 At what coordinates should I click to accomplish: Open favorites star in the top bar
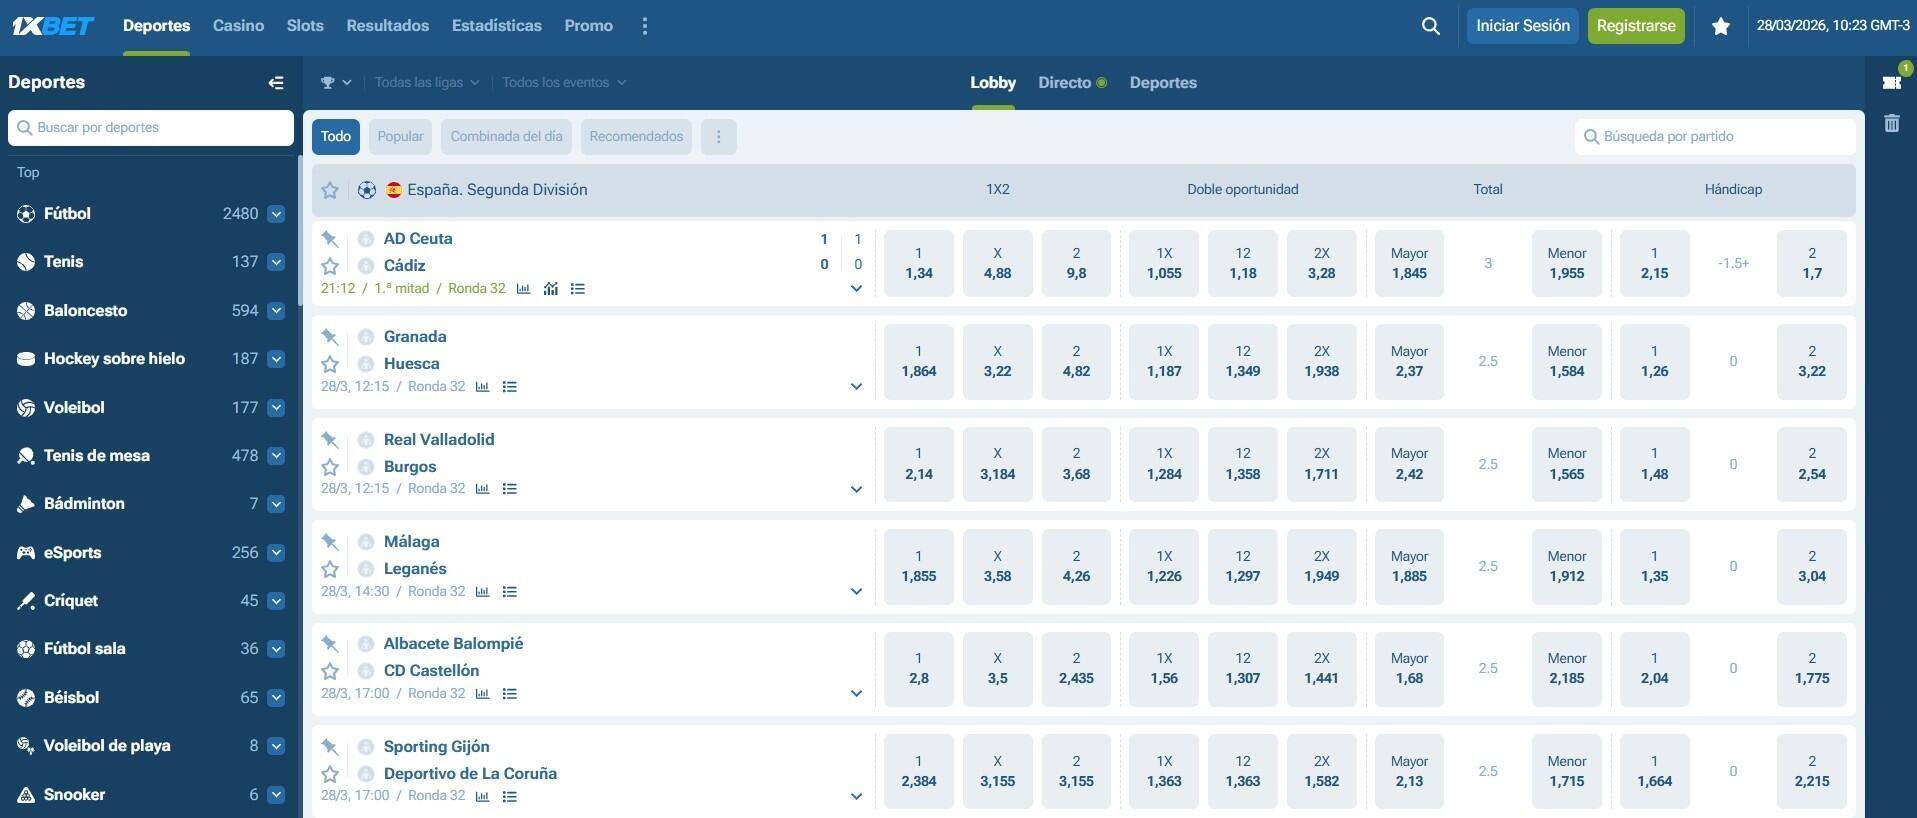(x=1720, y=26)
